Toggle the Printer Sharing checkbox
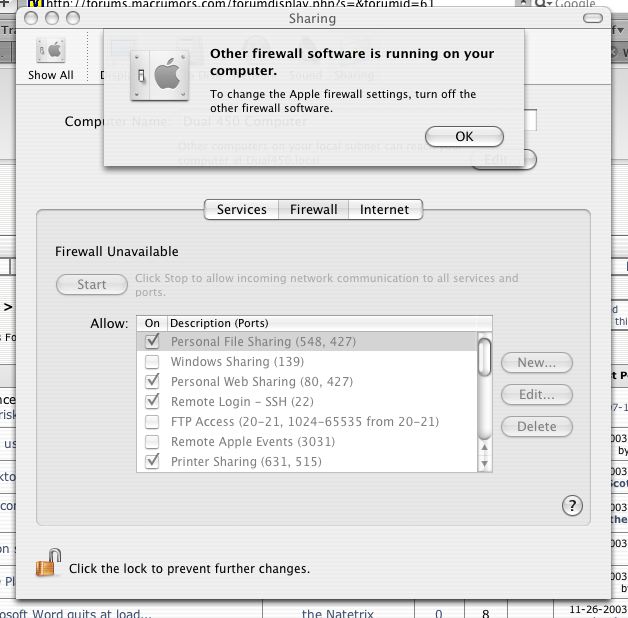This screenshot has width=628, height=618. [152, 461]
